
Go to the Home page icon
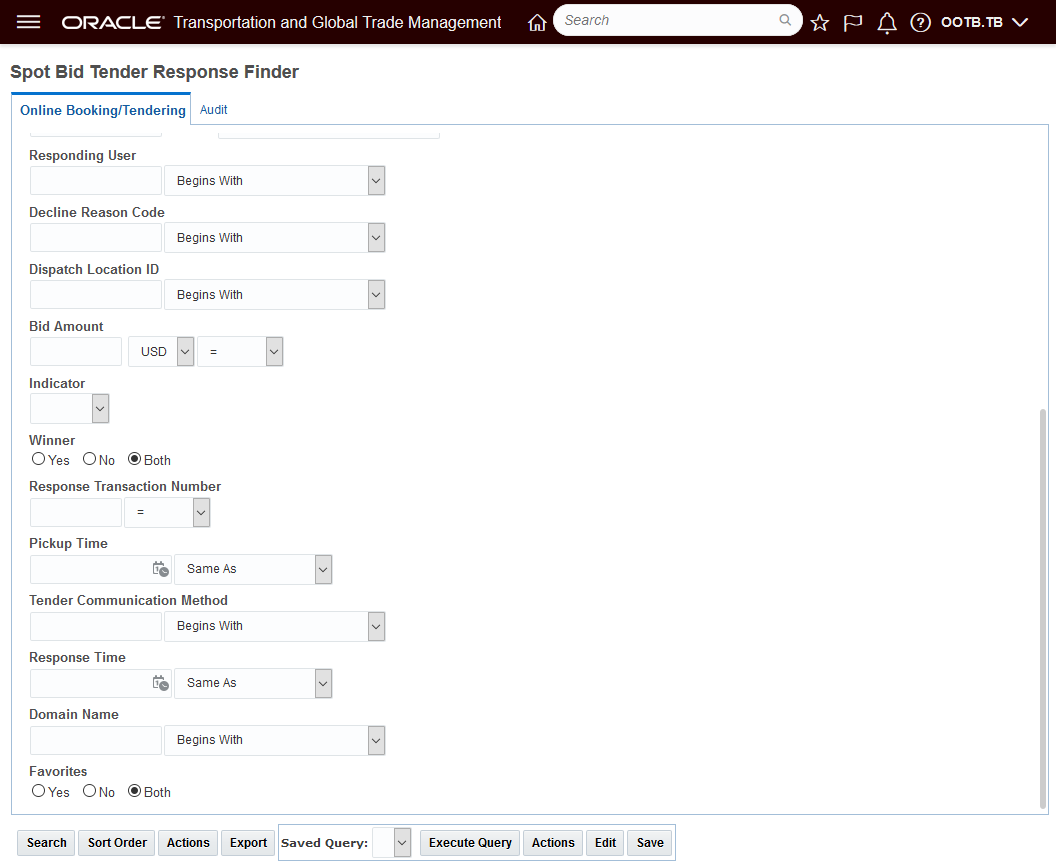[537, 22]
